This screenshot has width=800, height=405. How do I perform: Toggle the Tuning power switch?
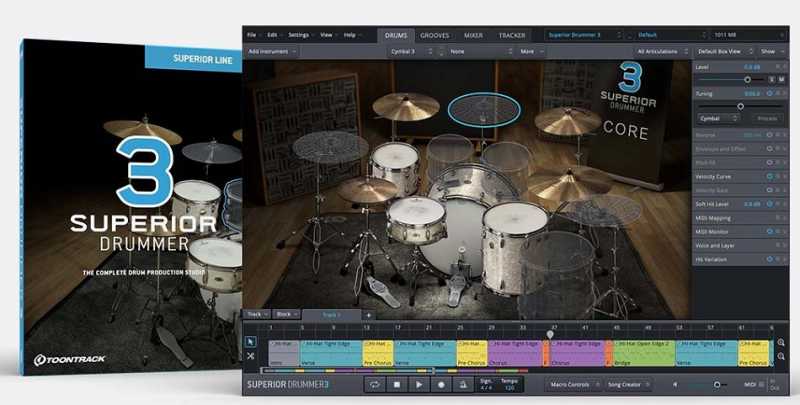[769, 94]
